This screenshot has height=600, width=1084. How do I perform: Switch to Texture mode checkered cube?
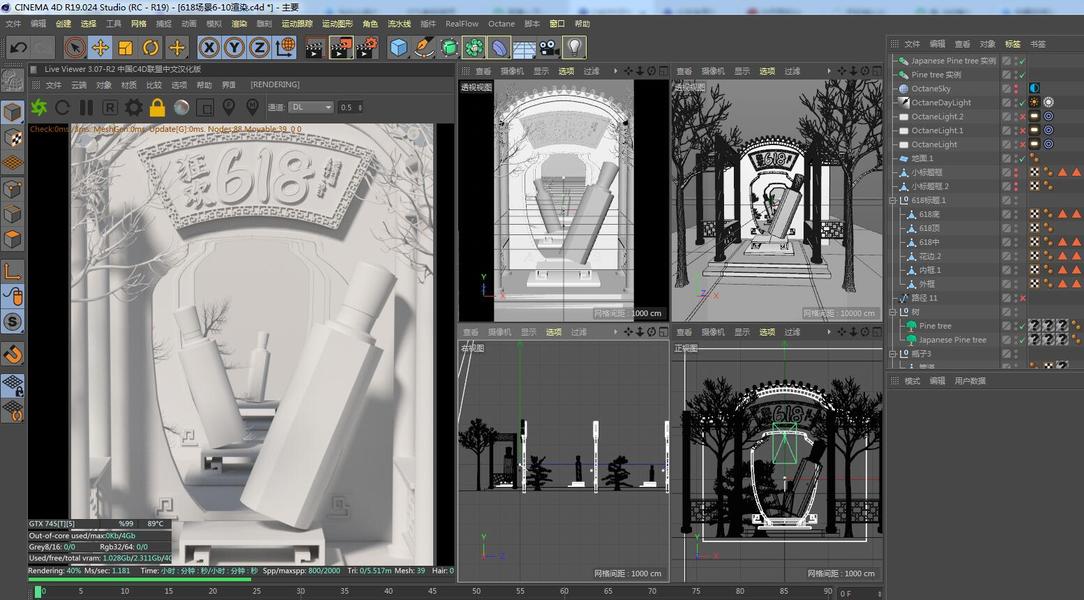tap(12, 138)
